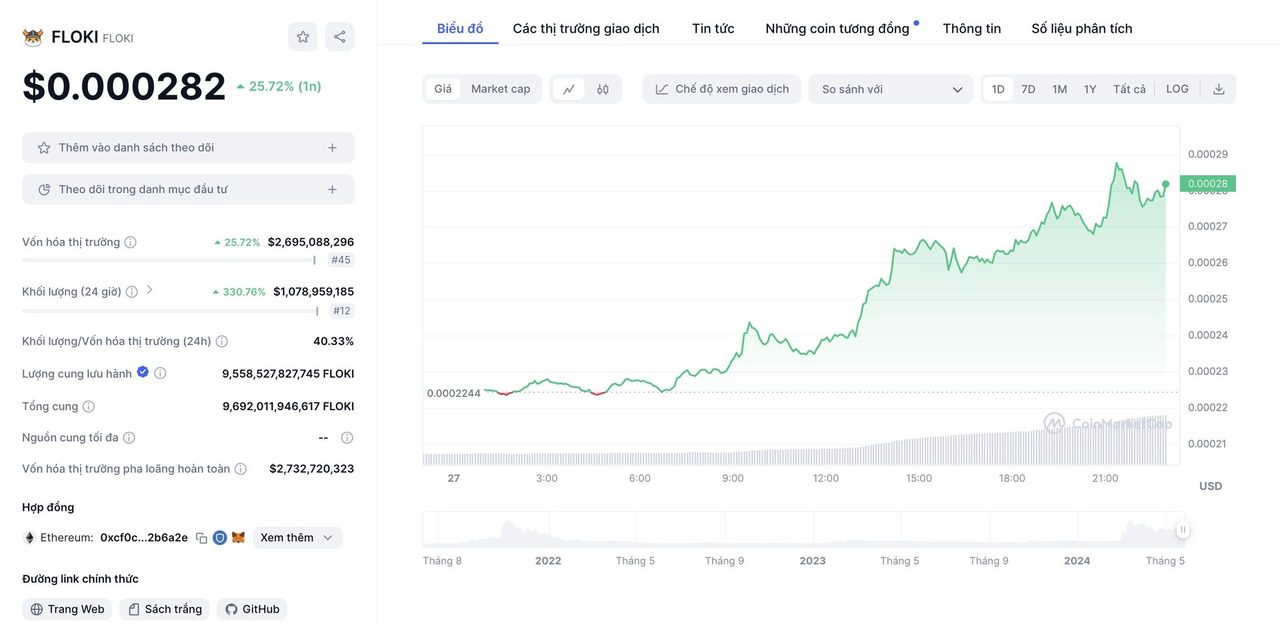Viewport: 1280px width, 624px height.
Task: Copy the Ethereum contract address
Action: click(x=201, y=538)
